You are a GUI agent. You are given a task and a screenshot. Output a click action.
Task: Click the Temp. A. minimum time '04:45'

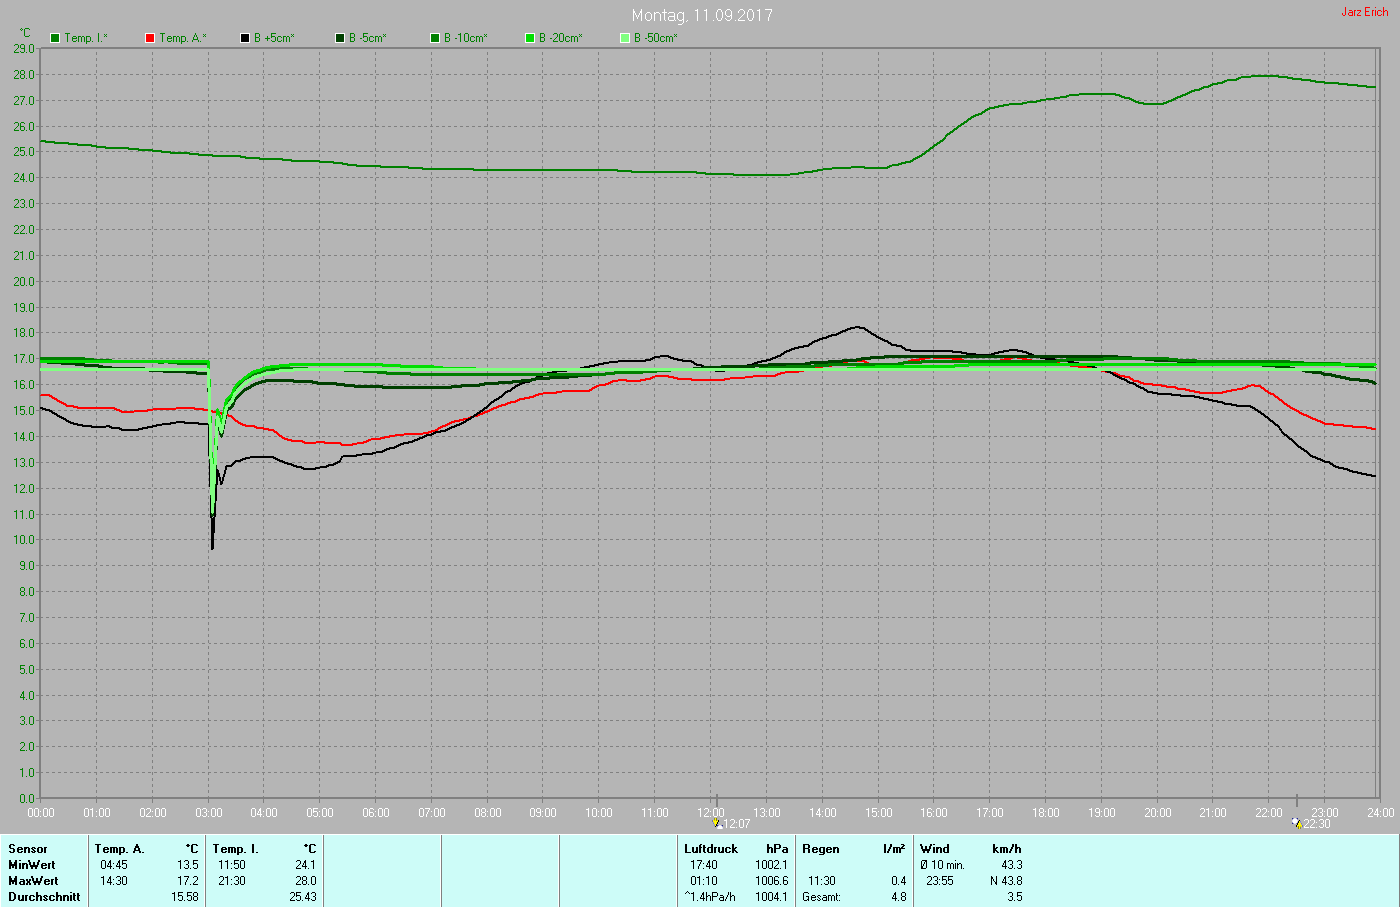(114, 865)
